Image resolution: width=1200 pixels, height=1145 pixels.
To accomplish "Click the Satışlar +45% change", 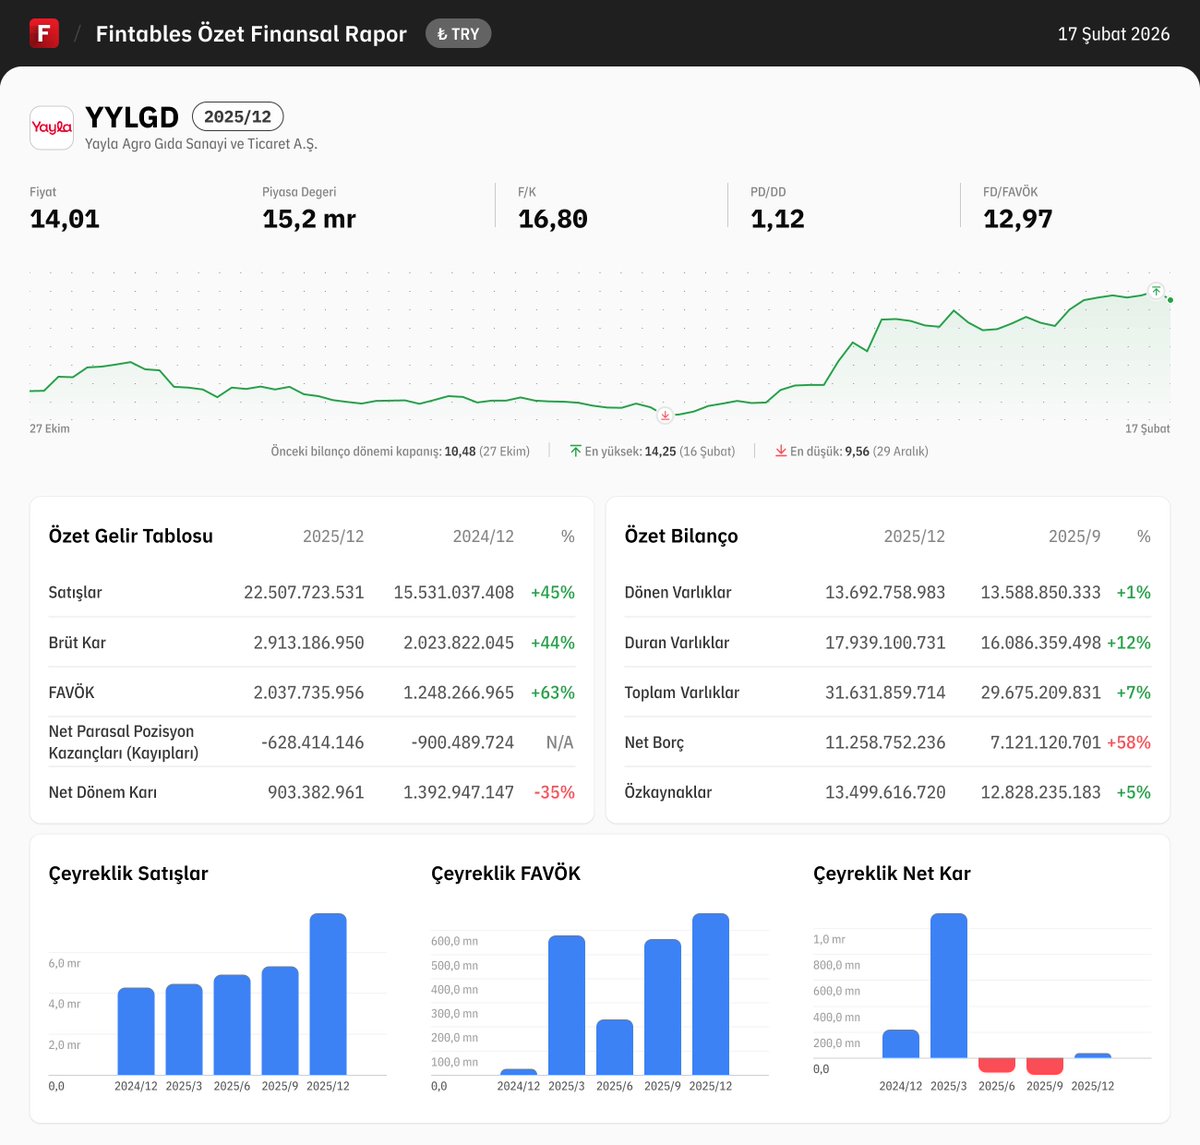I will [553, 592].
